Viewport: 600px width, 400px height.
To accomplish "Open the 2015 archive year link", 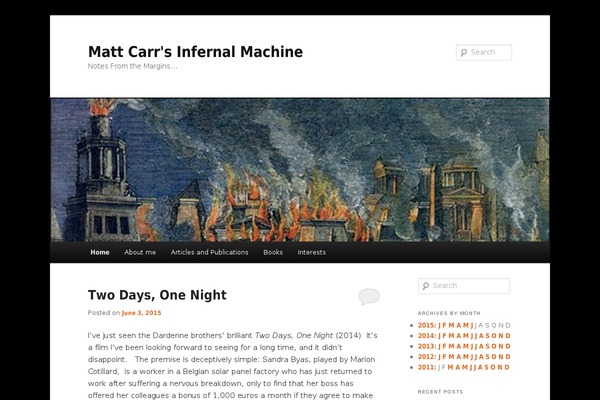I will coord(426,325).
